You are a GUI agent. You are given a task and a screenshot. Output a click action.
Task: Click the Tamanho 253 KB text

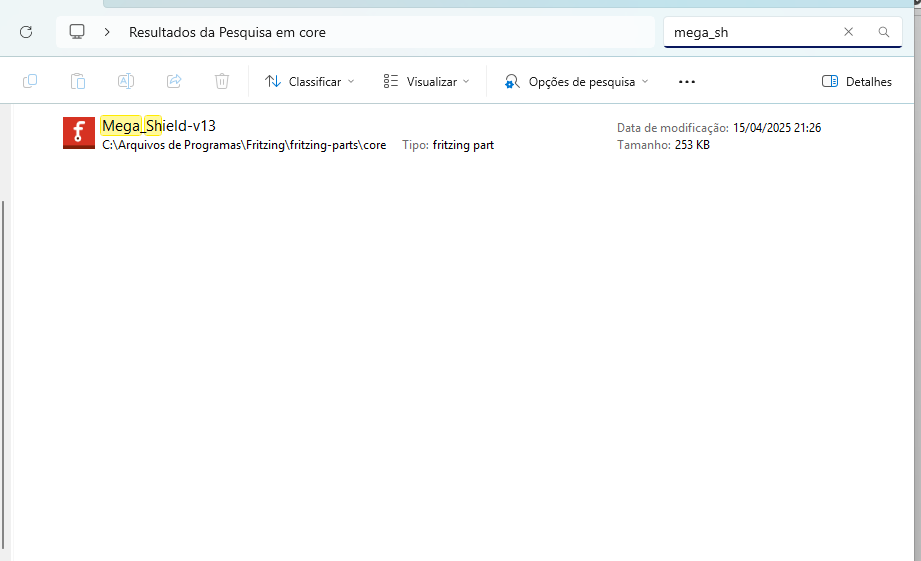coord(663,145)
